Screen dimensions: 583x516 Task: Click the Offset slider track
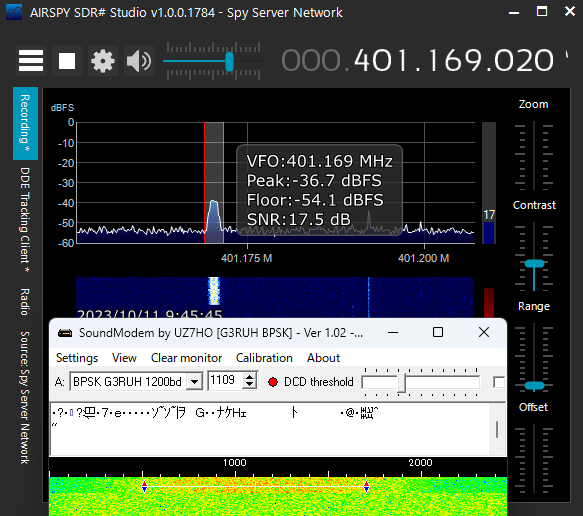click(534, 458)
